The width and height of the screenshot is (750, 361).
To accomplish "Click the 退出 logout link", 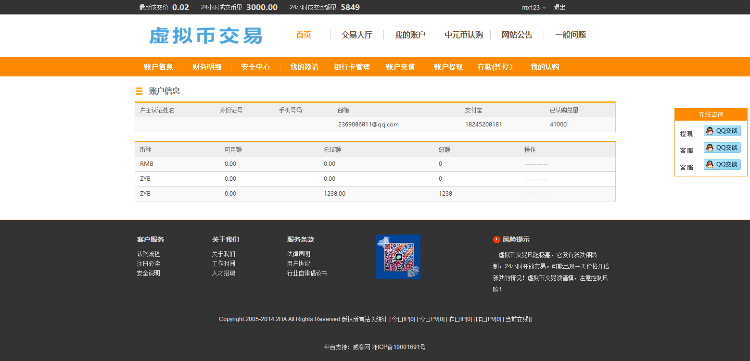I will pos(559,7).
